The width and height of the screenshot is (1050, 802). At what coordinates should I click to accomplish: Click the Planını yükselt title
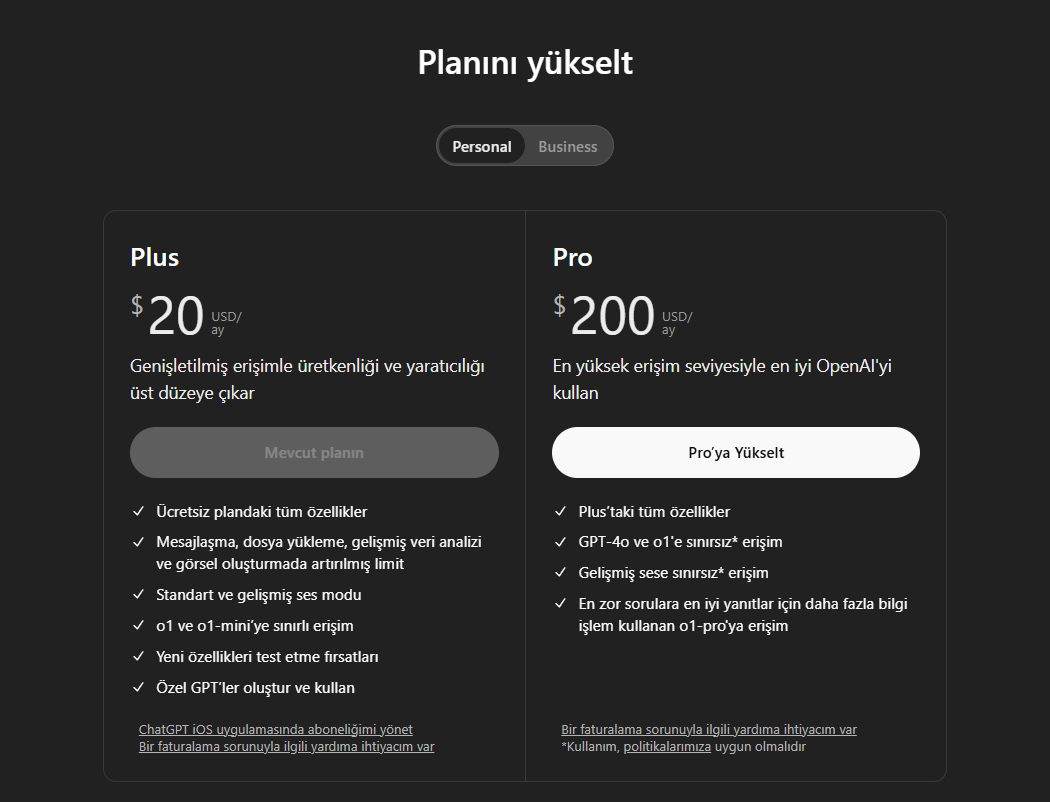point(524,62)
